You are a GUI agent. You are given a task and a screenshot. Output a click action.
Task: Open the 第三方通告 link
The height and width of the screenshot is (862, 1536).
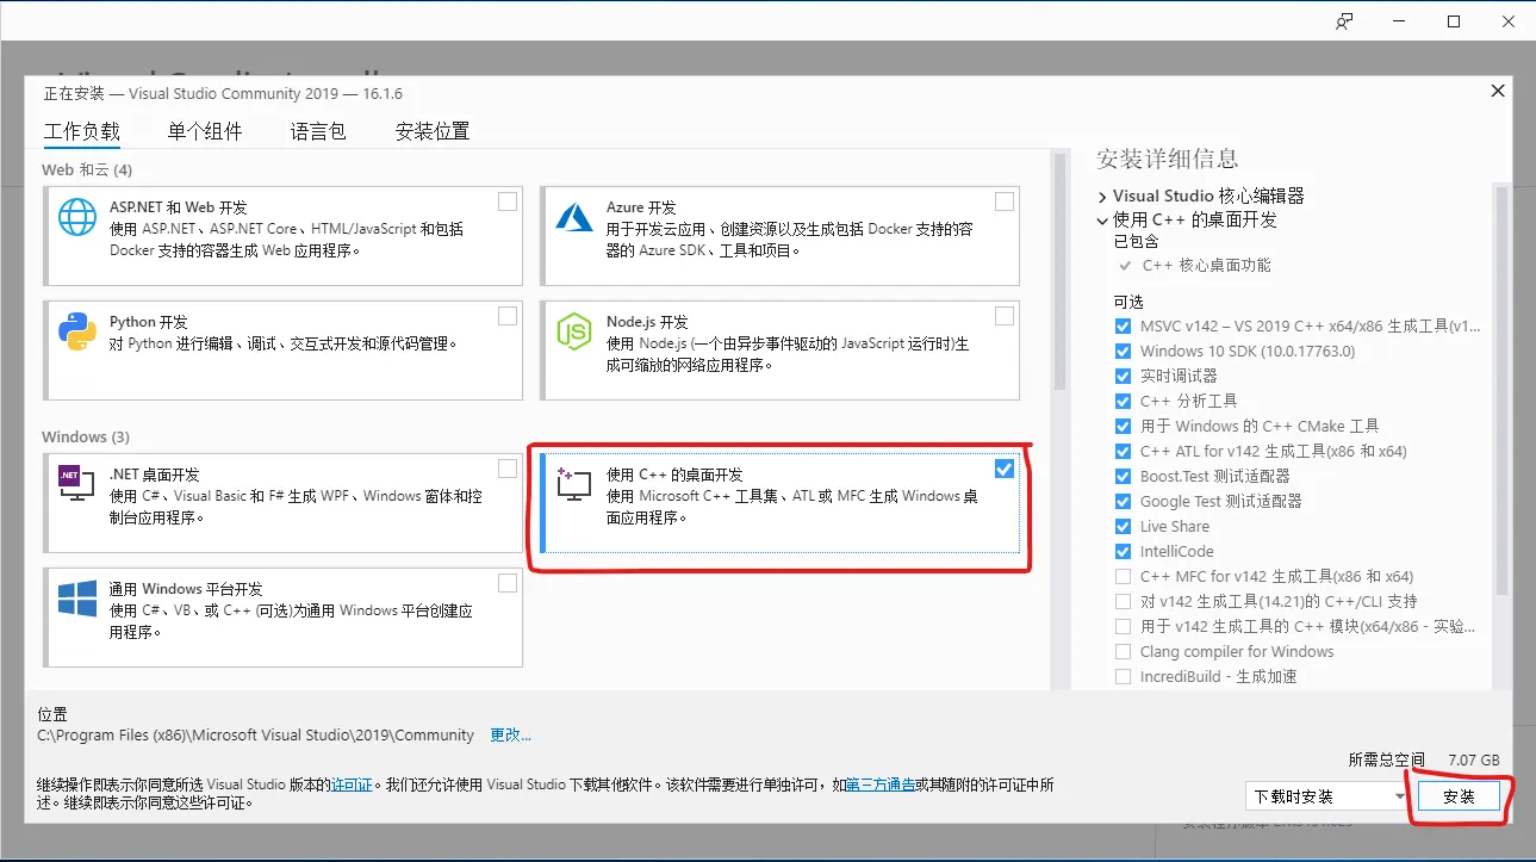coord(879,784)
